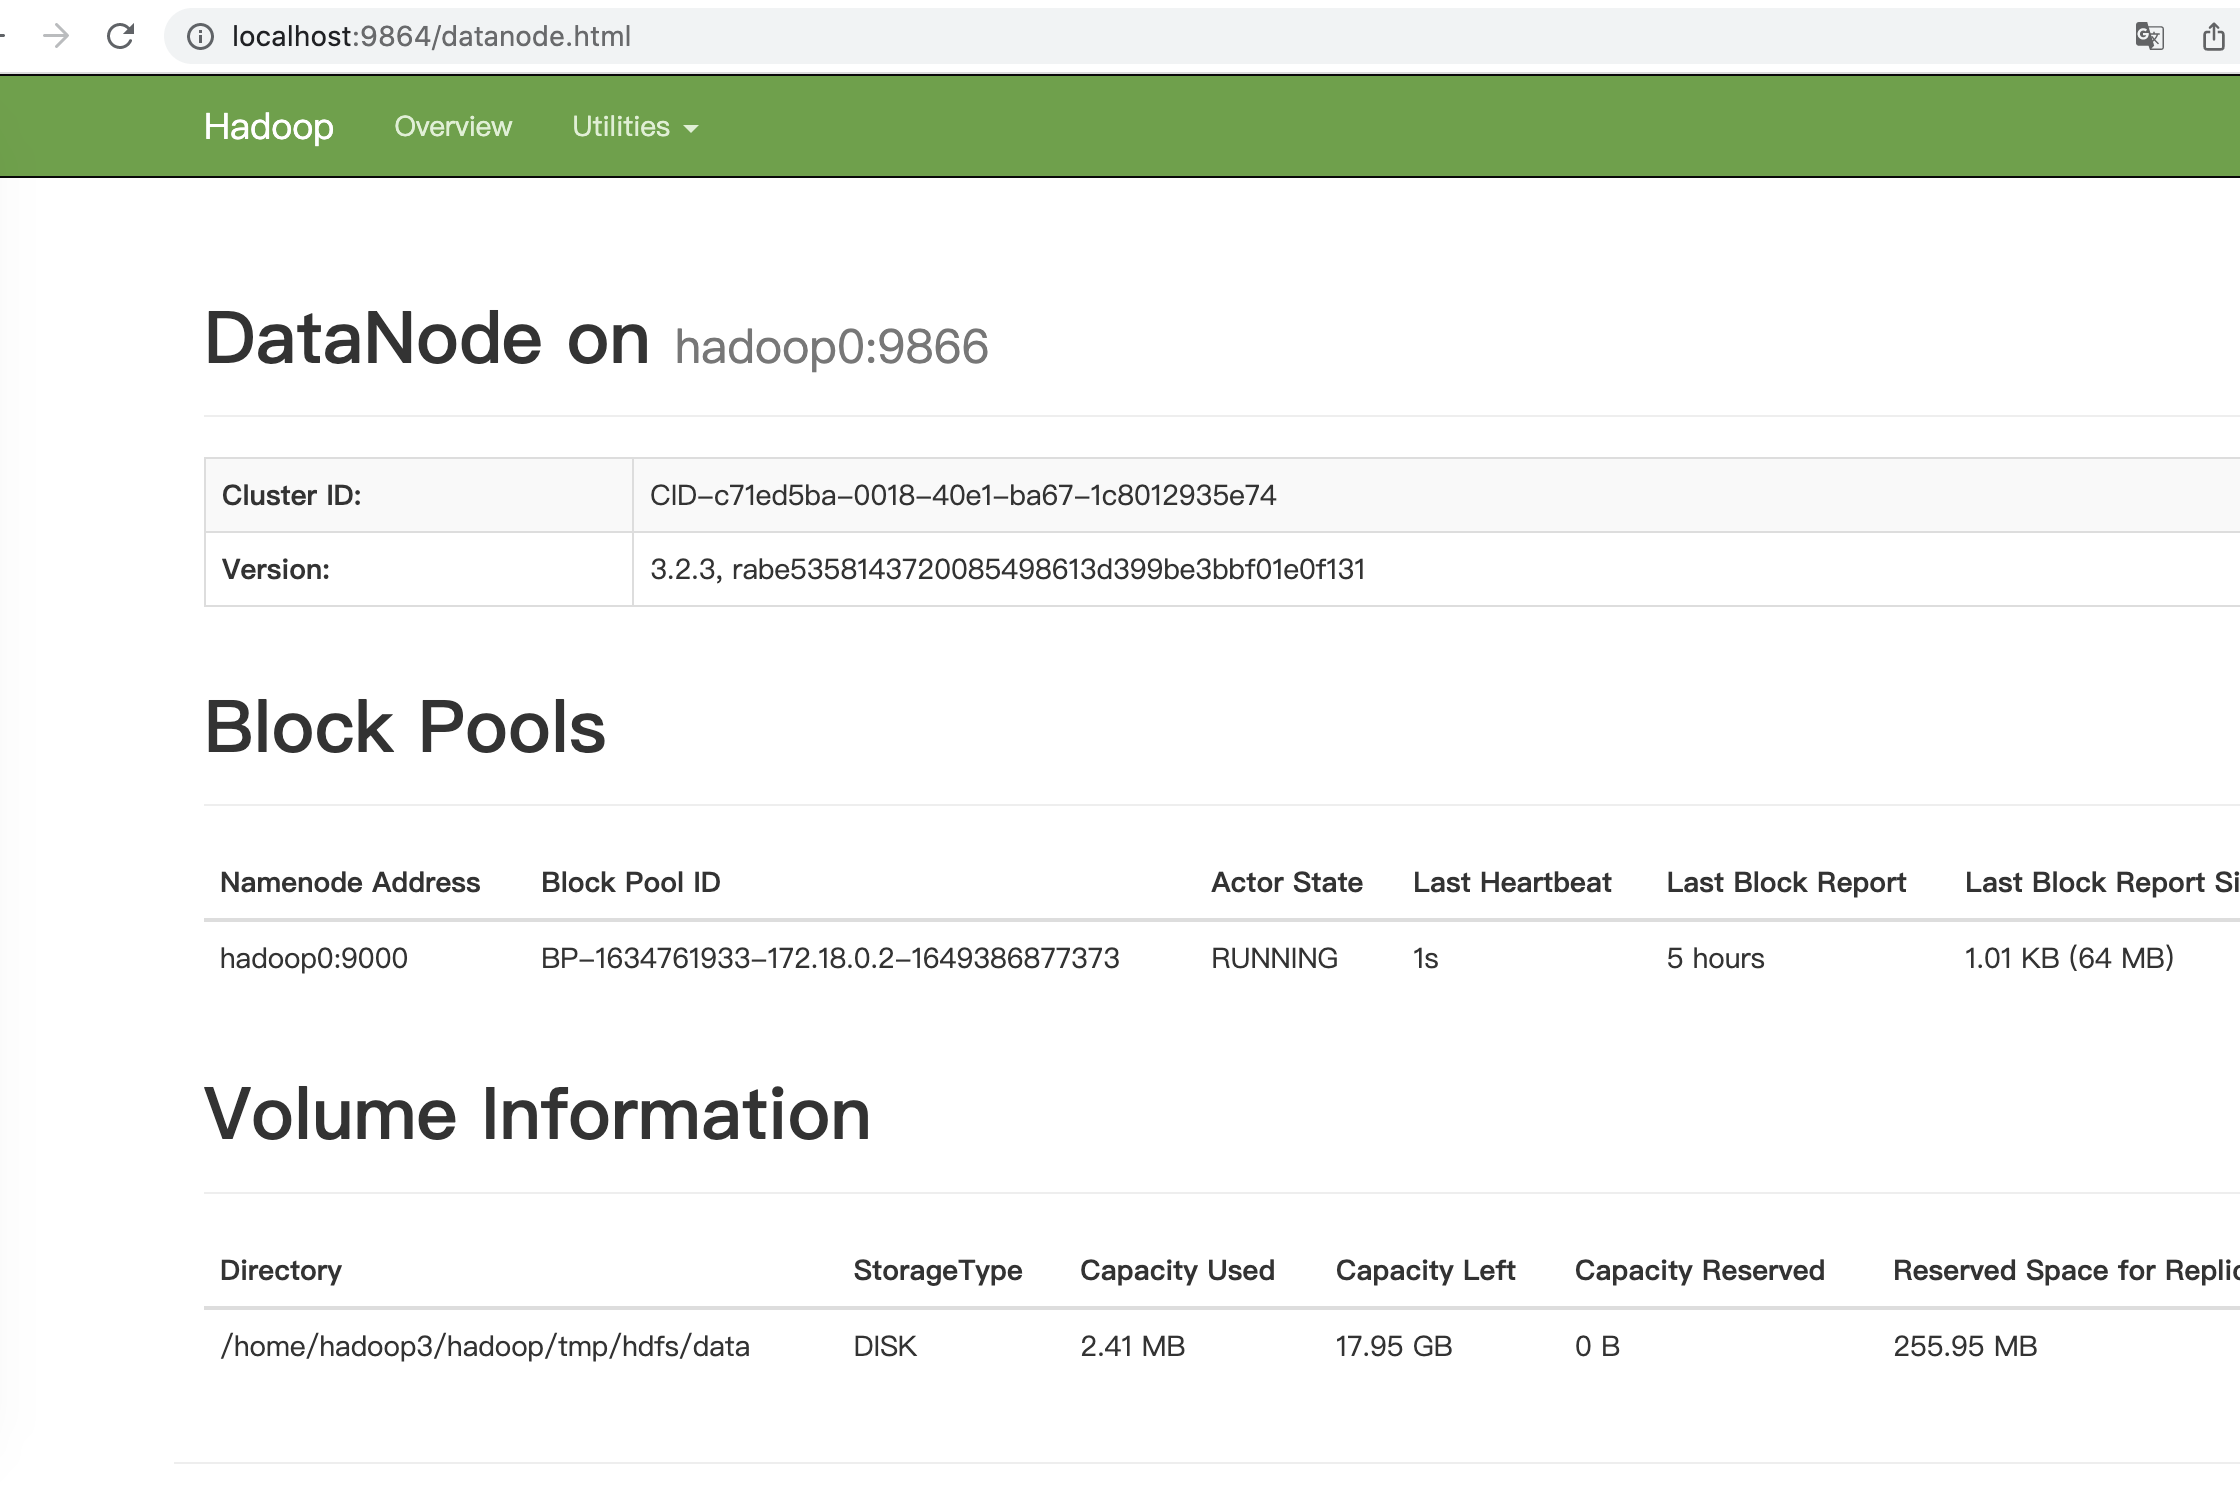This screenshot has width=2240, height=1492.
Task: Select the version value 3.2.3
Action: [x=1007, y=569]
